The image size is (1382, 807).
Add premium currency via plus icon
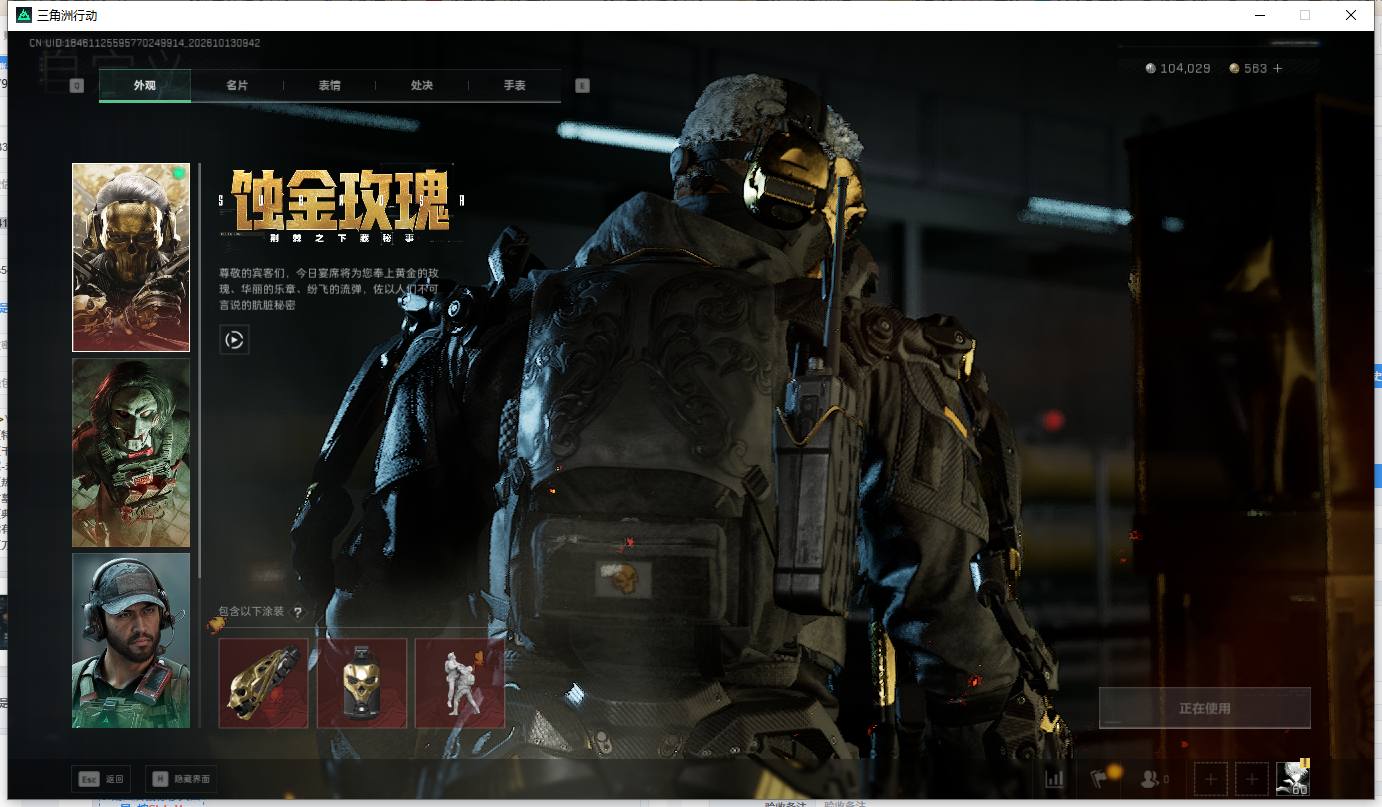coord(1277,69)
